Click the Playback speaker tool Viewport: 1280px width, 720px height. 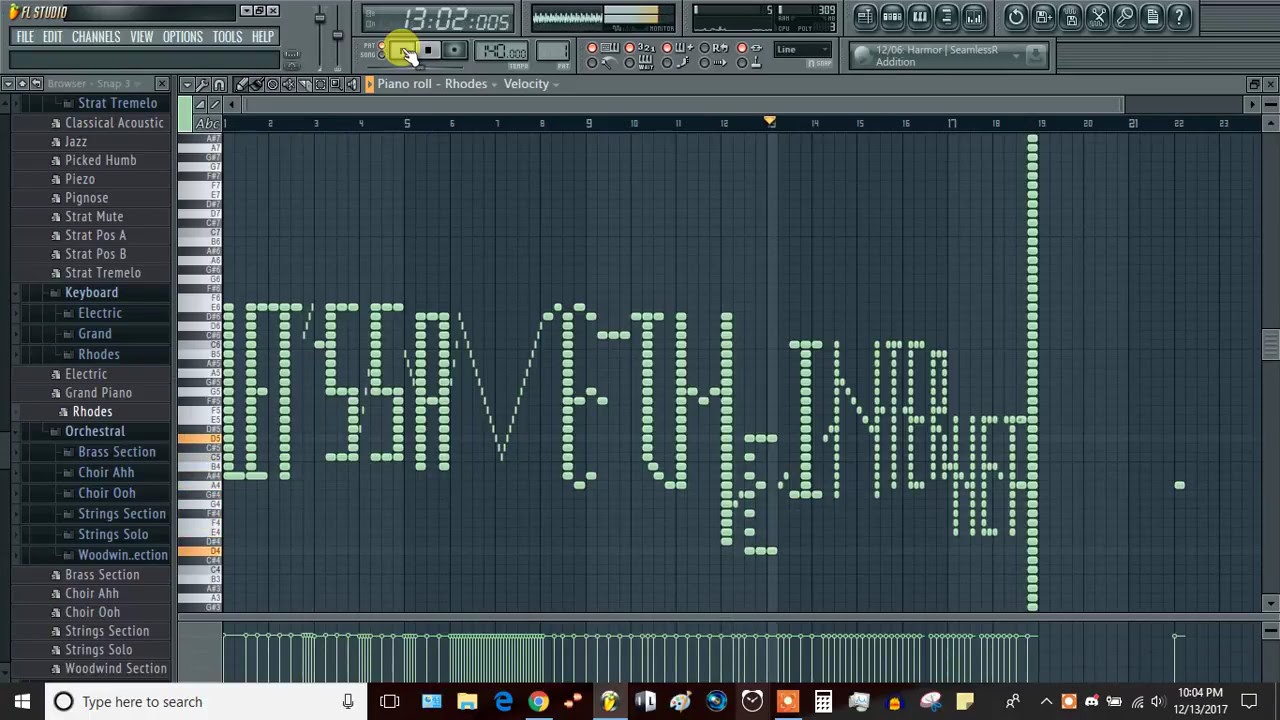coord(352,84)
